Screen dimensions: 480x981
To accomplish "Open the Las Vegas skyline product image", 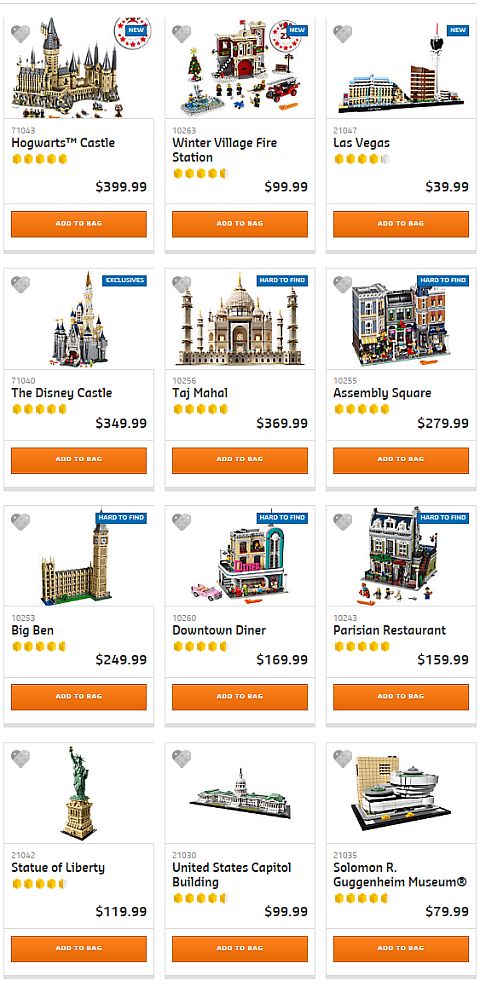I will tap(401, 70).
